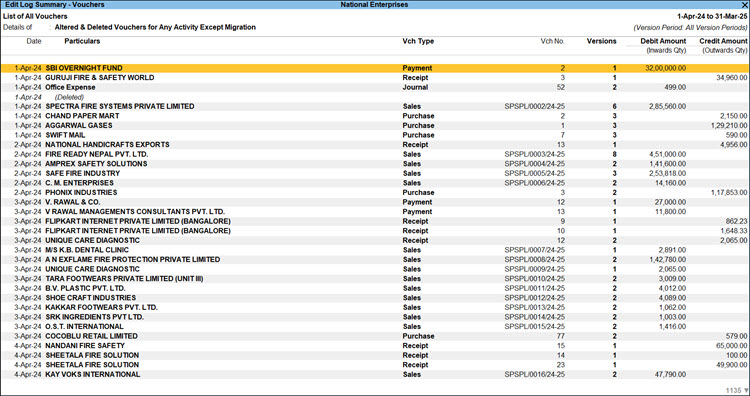Image resolution: width=750 pixels, height=396 pixels.
Task: Select AMPREX SAFETY SOLUTIONS sales voucher
Action: coord(375,164)
